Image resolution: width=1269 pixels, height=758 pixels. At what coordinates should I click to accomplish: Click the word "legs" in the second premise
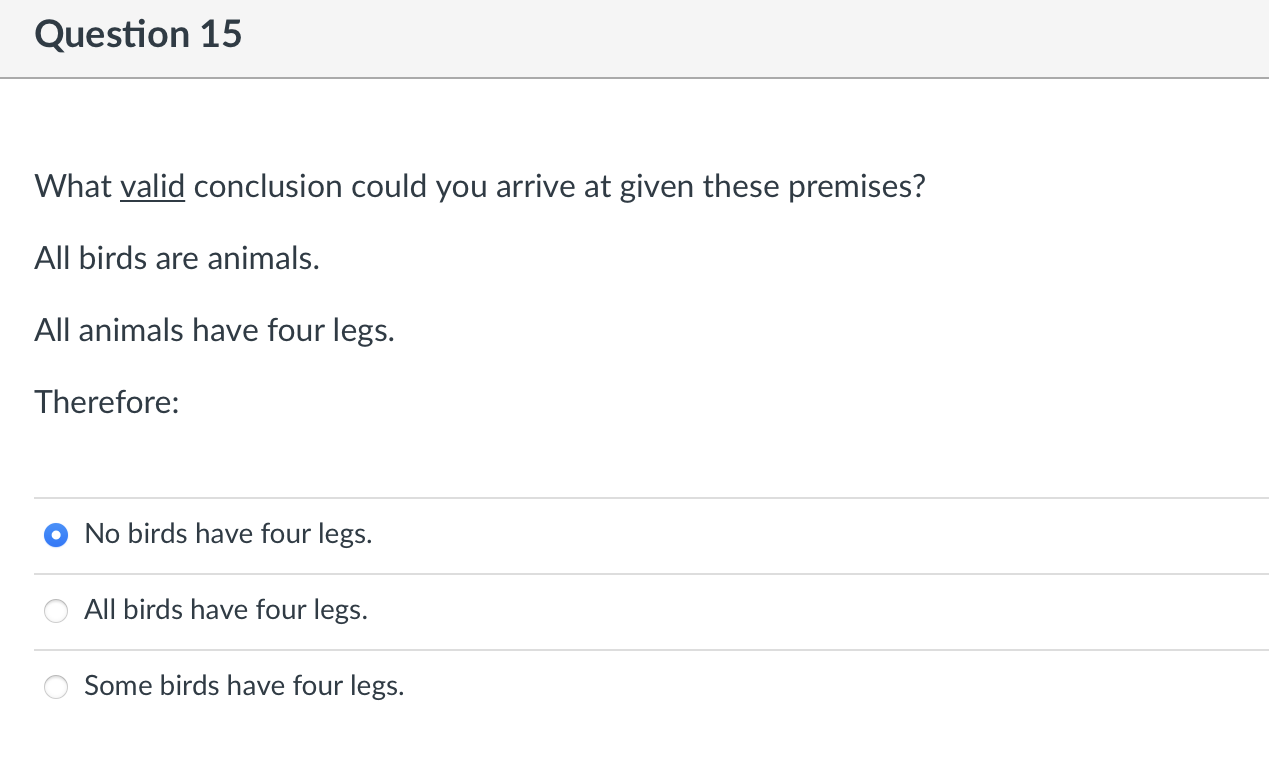pos(367,331)
